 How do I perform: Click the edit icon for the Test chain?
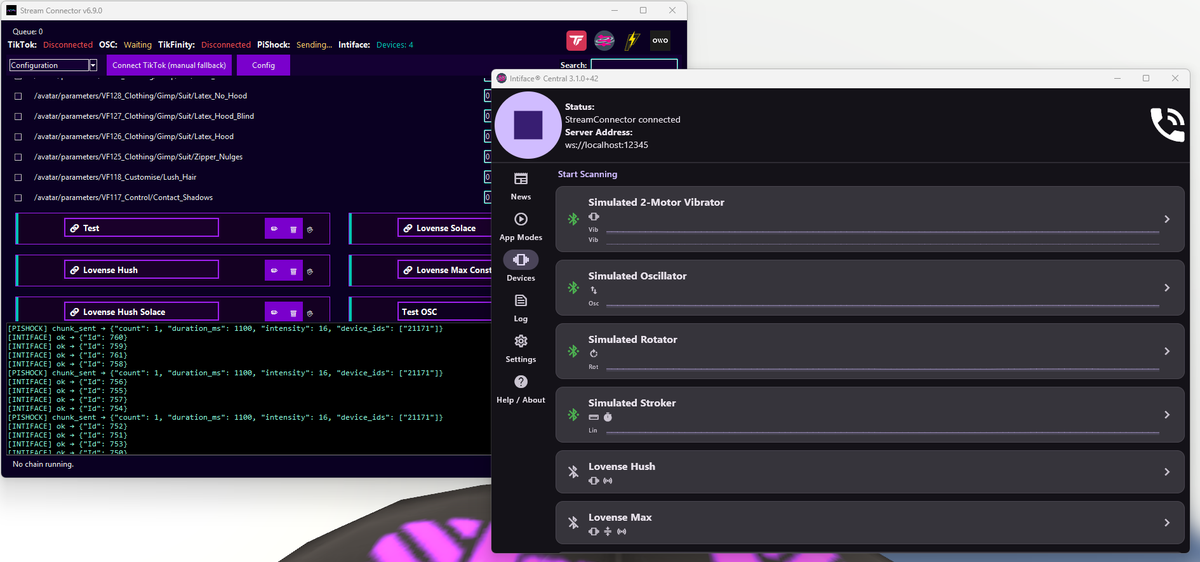pos(274,228)
